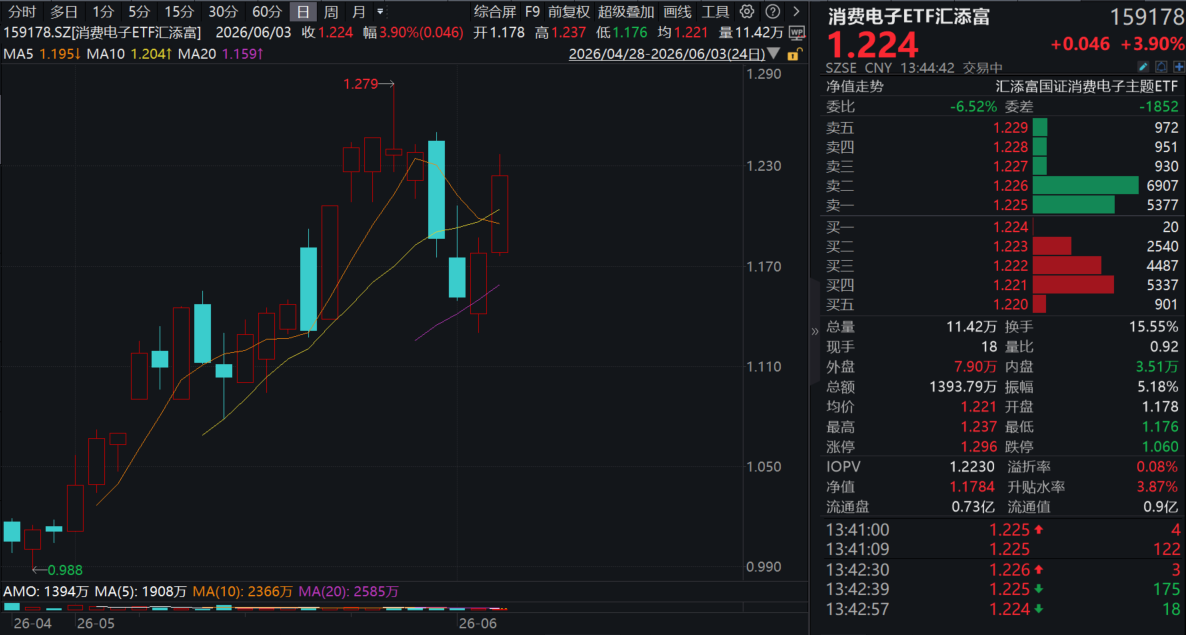The image size is (1186, 635).
Task: Switch to 分时 intraday chart tab
Action: pyautogui.click(x=22, y=11)
